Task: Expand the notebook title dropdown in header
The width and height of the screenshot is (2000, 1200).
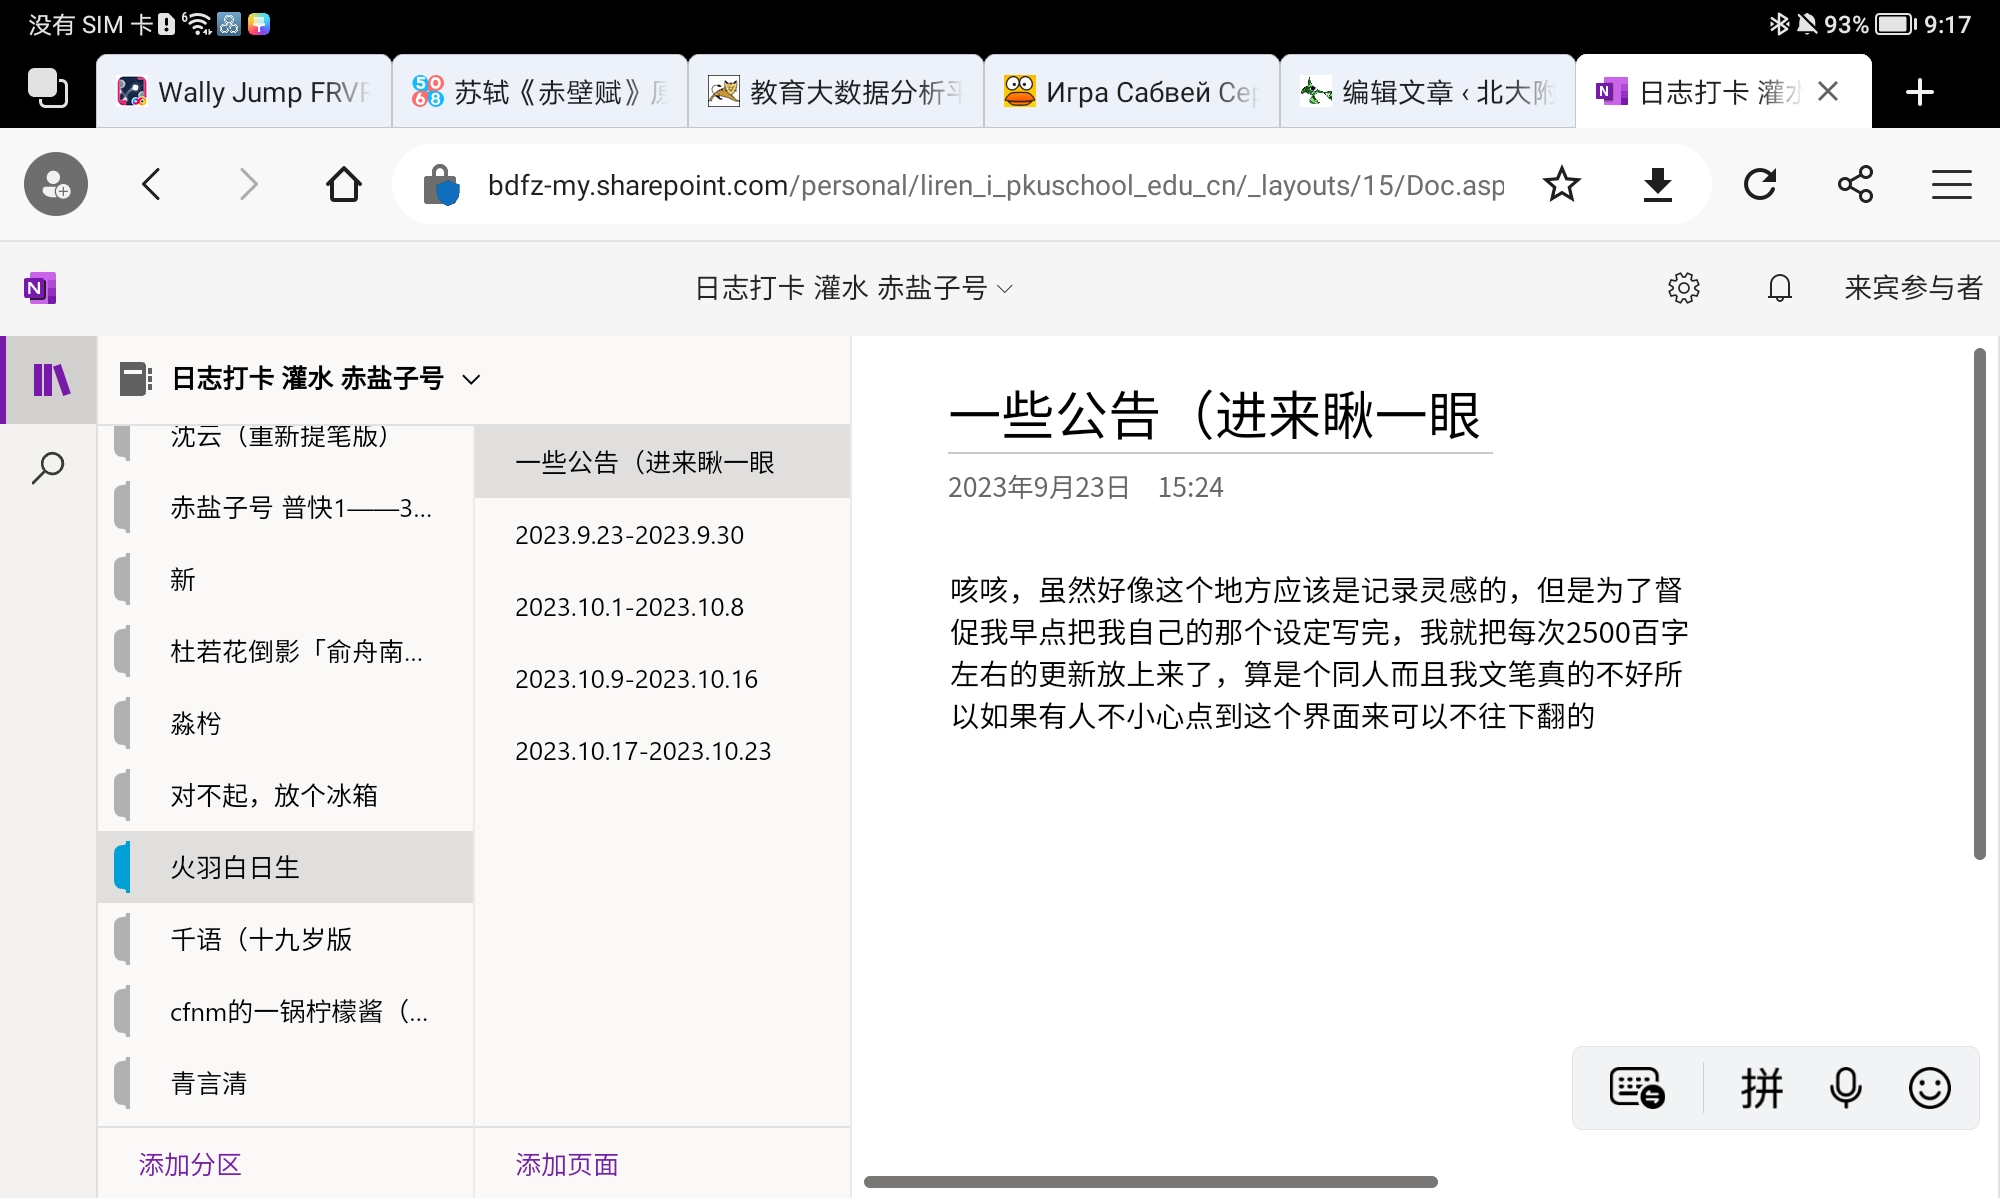Action: point(1005,289)
